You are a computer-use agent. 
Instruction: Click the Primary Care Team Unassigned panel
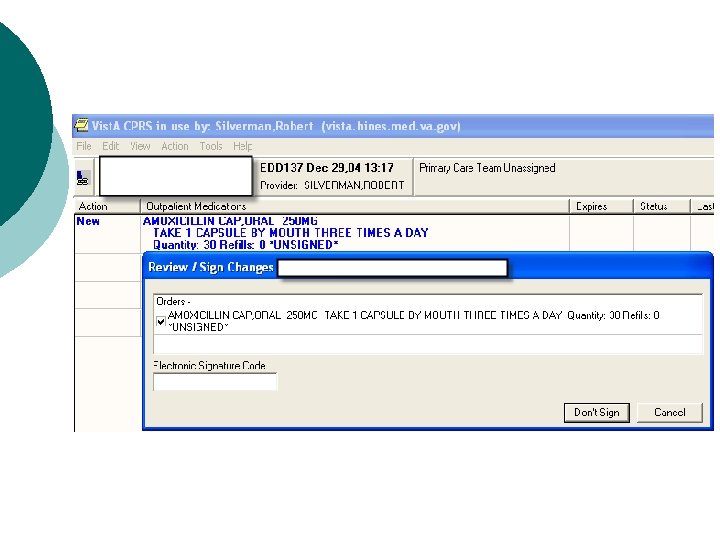coord(564,176)
